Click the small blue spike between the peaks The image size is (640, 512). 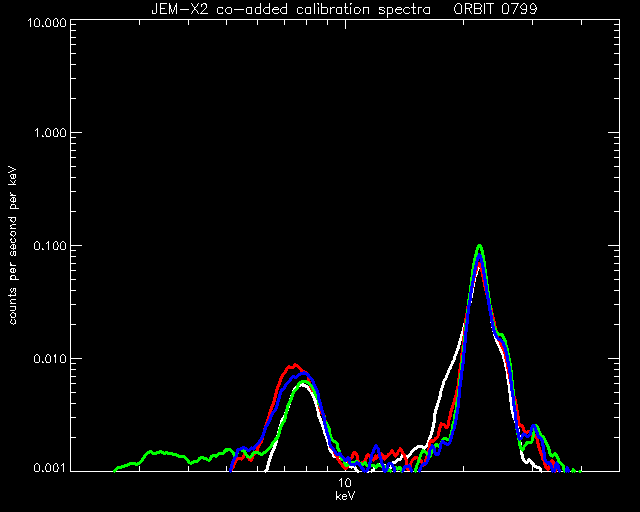point(376,446)
